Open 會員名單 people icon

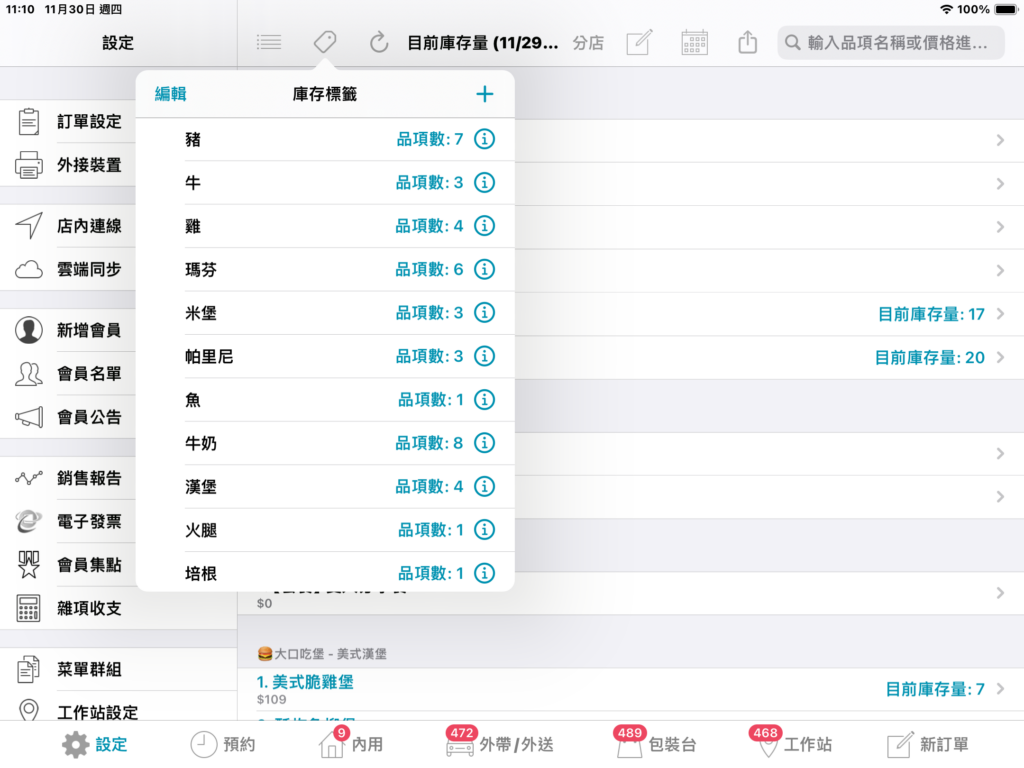point(29,374)
